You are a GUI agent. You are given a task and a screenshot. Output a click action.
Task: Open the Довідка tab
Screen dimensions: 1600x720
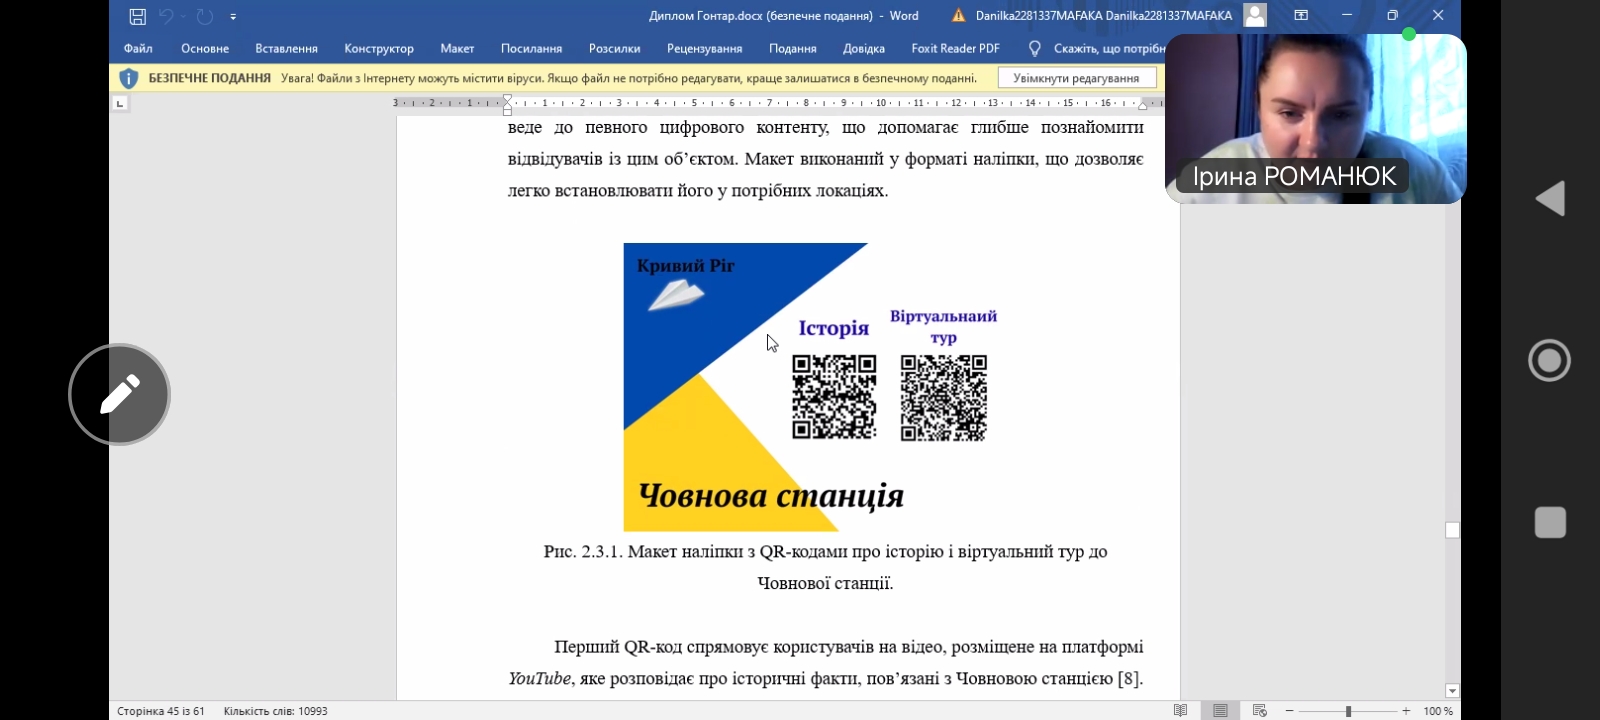pos(864,48)
